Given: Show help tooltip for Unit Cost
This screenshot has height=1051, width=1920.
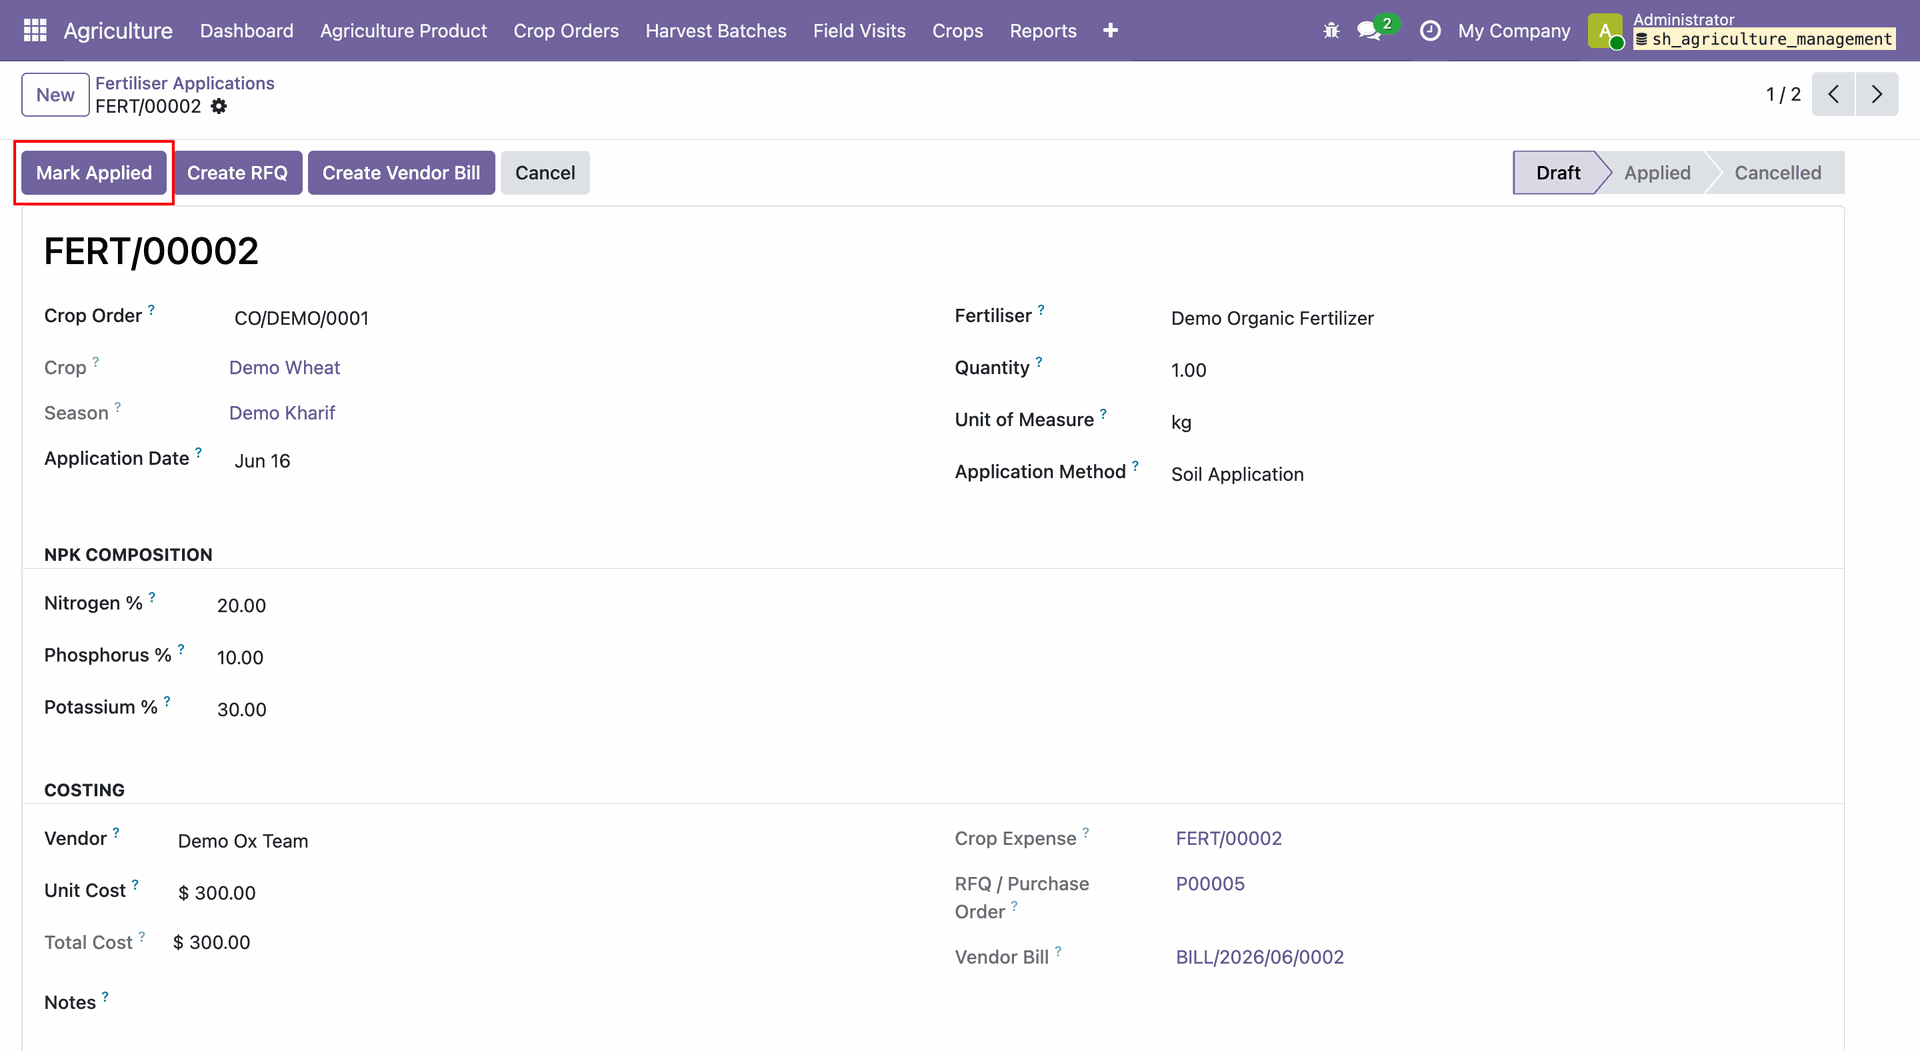Looking at the screenshot, I should pyautogui.click(x=135, y=884).
